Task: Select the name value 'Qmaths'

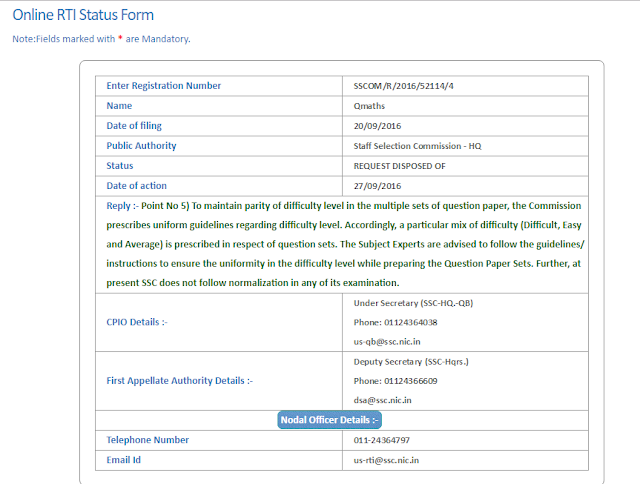Action: click(x=369, y=106)
